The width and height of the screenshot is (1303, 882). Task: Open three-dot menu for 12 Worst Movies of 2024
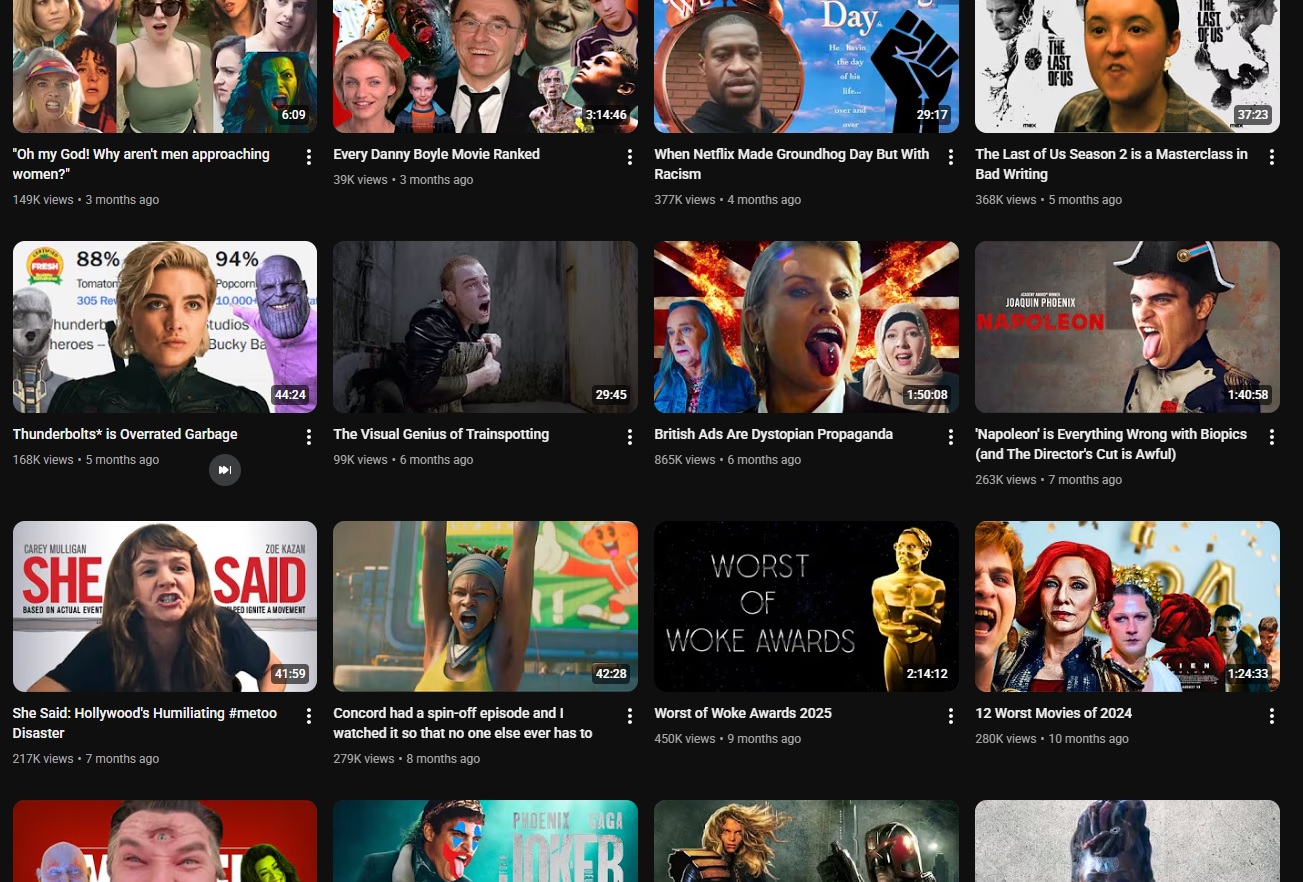(x=1272, y=716)
